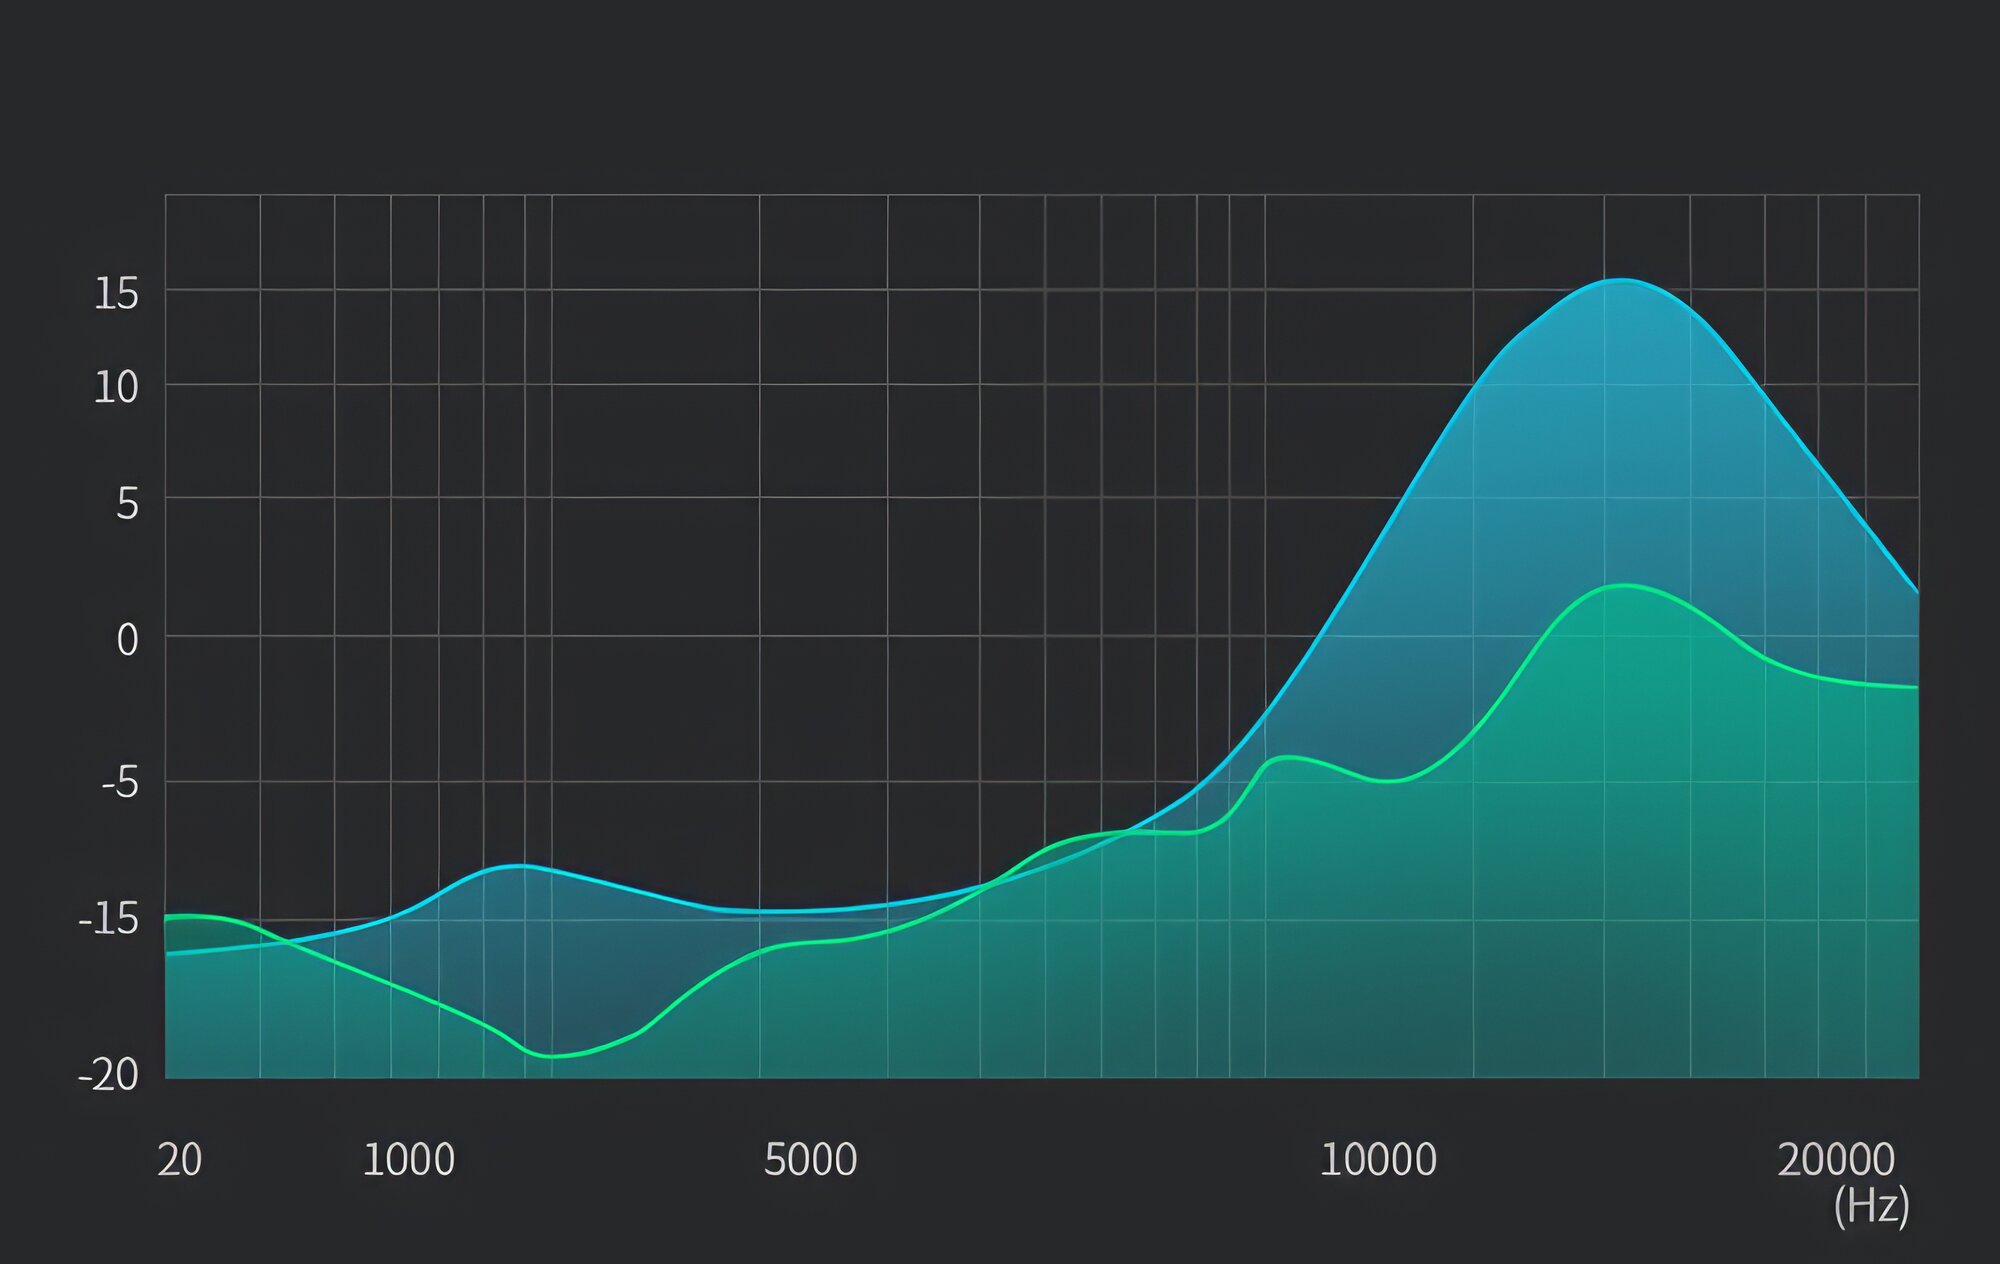Image resolution: width=2000 pixels, height=1264 pixels.
Task: Click the 5000 frequency axis label
Action: 810,1160
